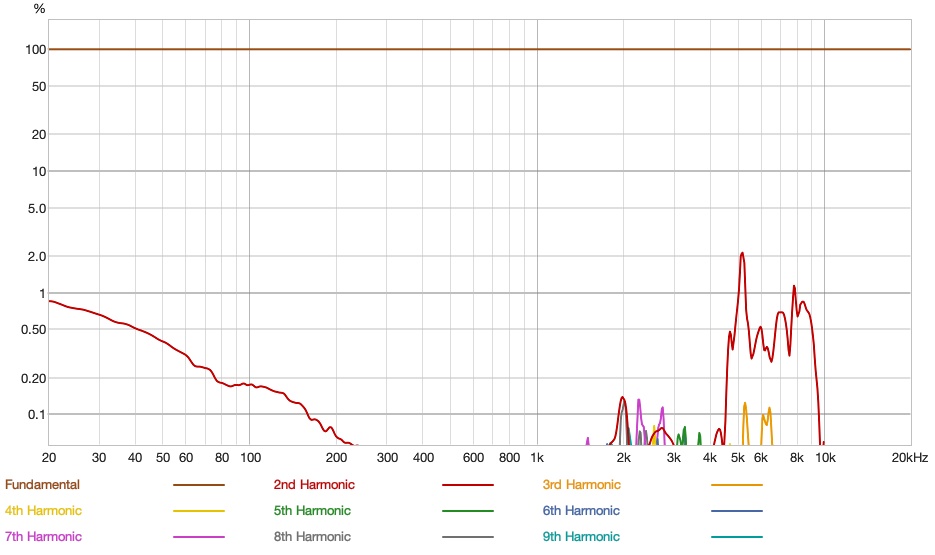Select the orange 3rd Harmonic line swatch
Screen dimensions: 935x555
[737, 485]
